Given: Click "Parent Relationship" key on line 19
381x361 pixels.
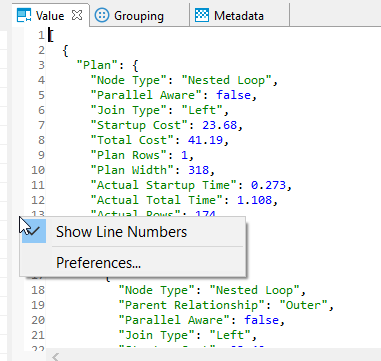Looking at the screenshot, I should (191, 305).
